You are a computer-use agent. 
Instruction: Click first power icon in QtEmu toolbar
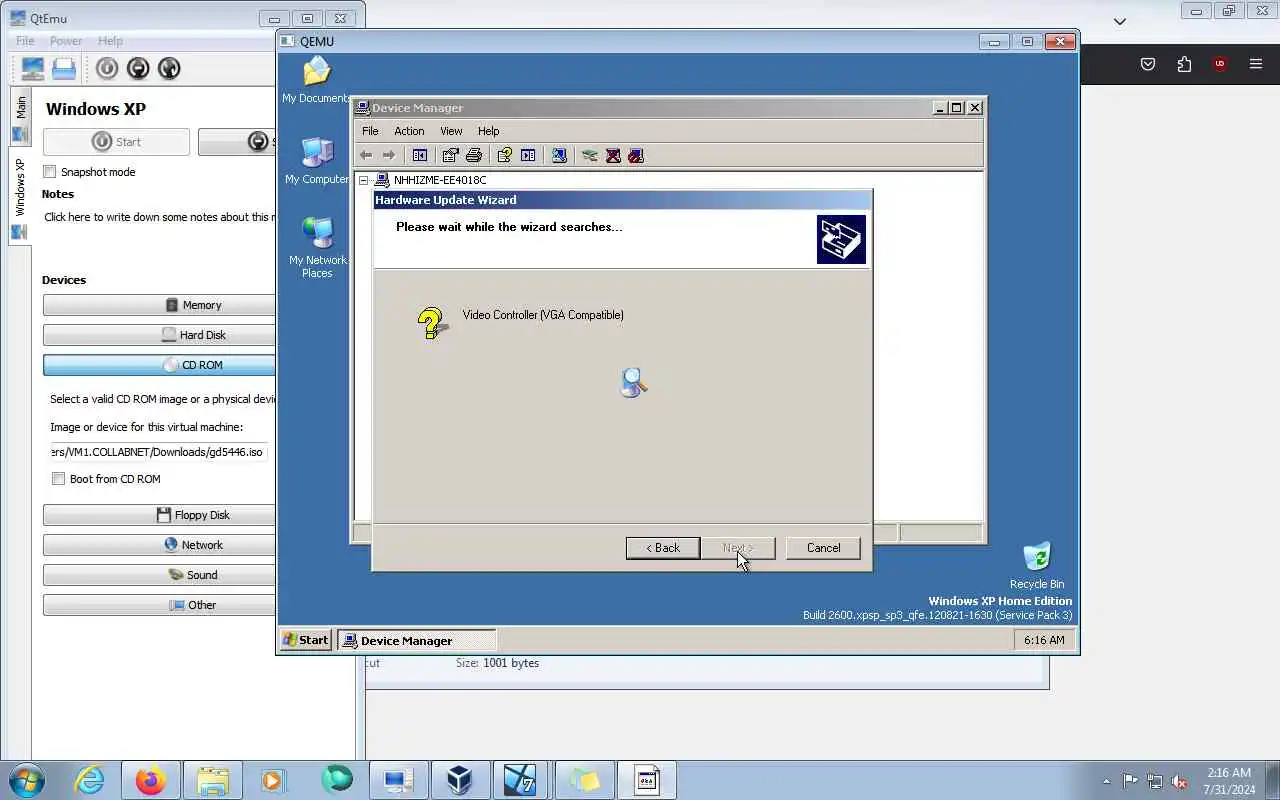pyautogui.click(x=107, y=68)
